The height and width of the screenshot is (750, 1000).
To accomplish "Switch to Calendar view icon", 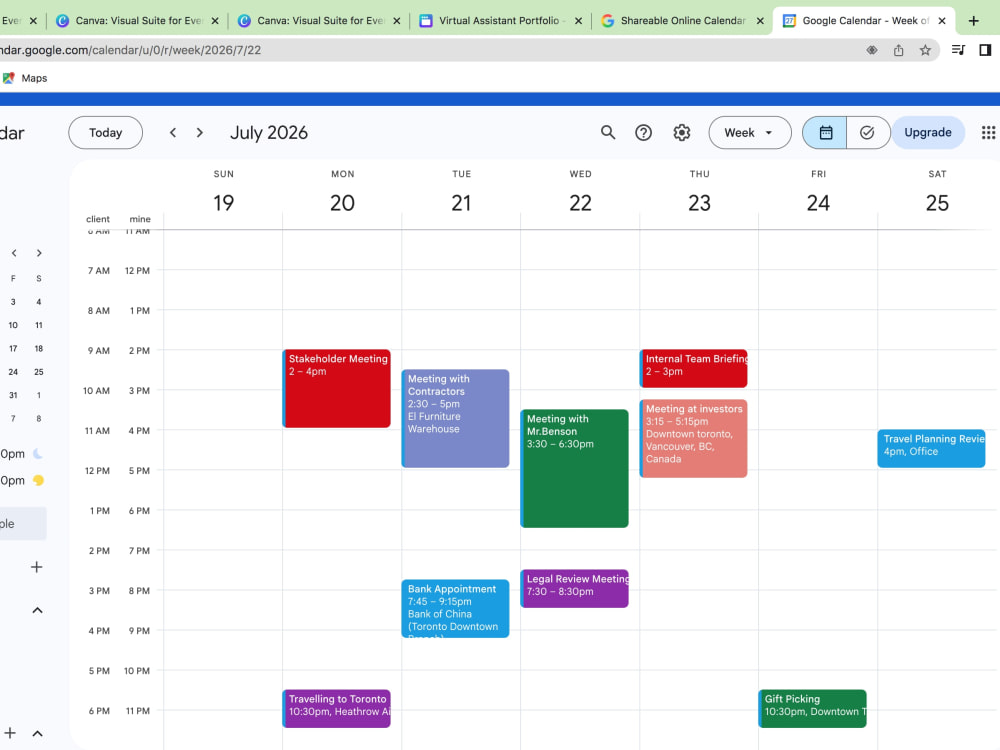I will (825, 133).
